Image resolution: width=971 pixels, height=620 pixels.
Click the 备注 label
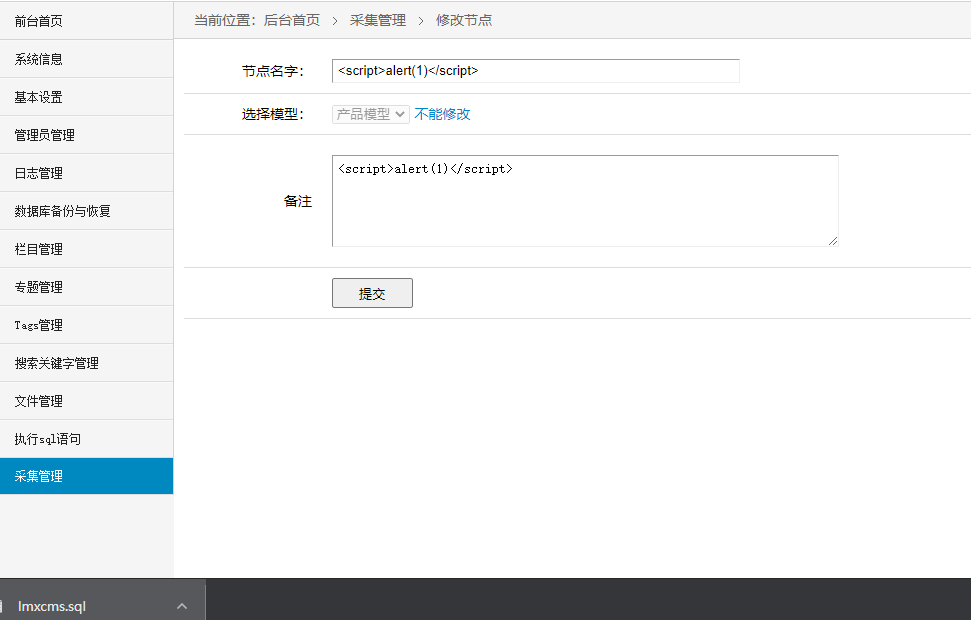[298, 201]
